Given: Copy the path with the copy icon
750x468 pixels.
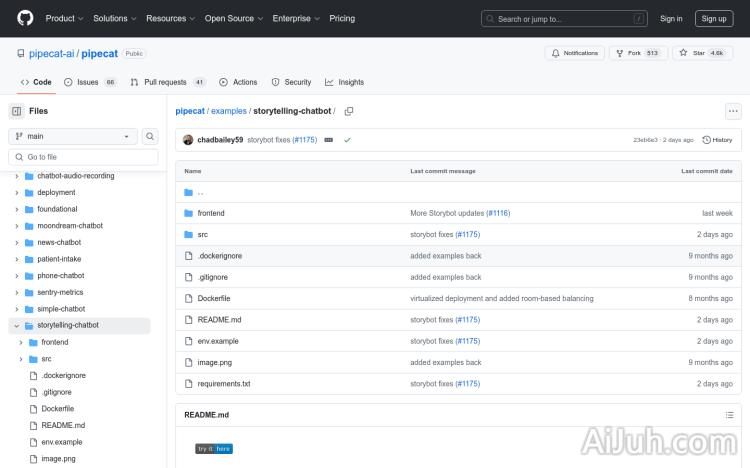Looking at the screenshot, I should [349, 111].
